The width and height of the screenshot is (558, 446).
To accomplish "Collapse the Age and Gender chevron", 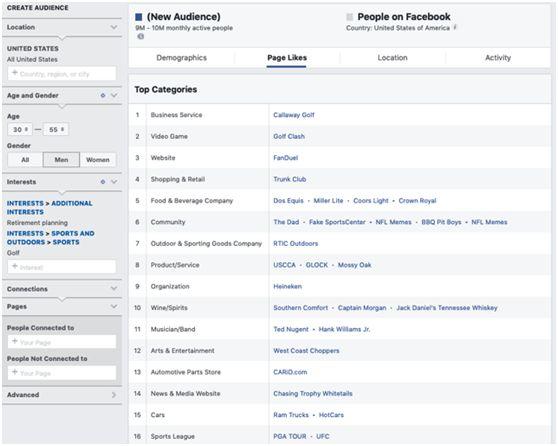I will click(114, 95).
